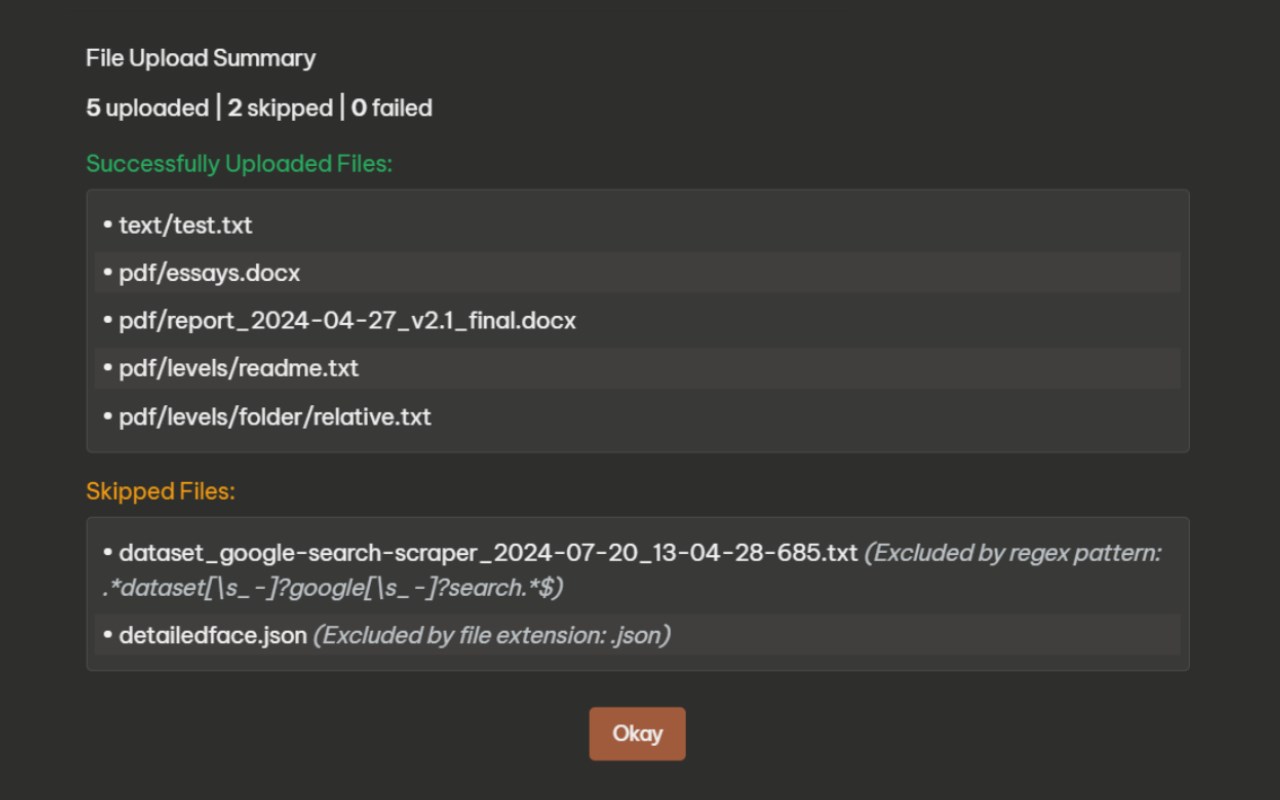Click the skipped dataset_google-search-scraper .txt filename
1280x800 pixels.
click(488, 553)
